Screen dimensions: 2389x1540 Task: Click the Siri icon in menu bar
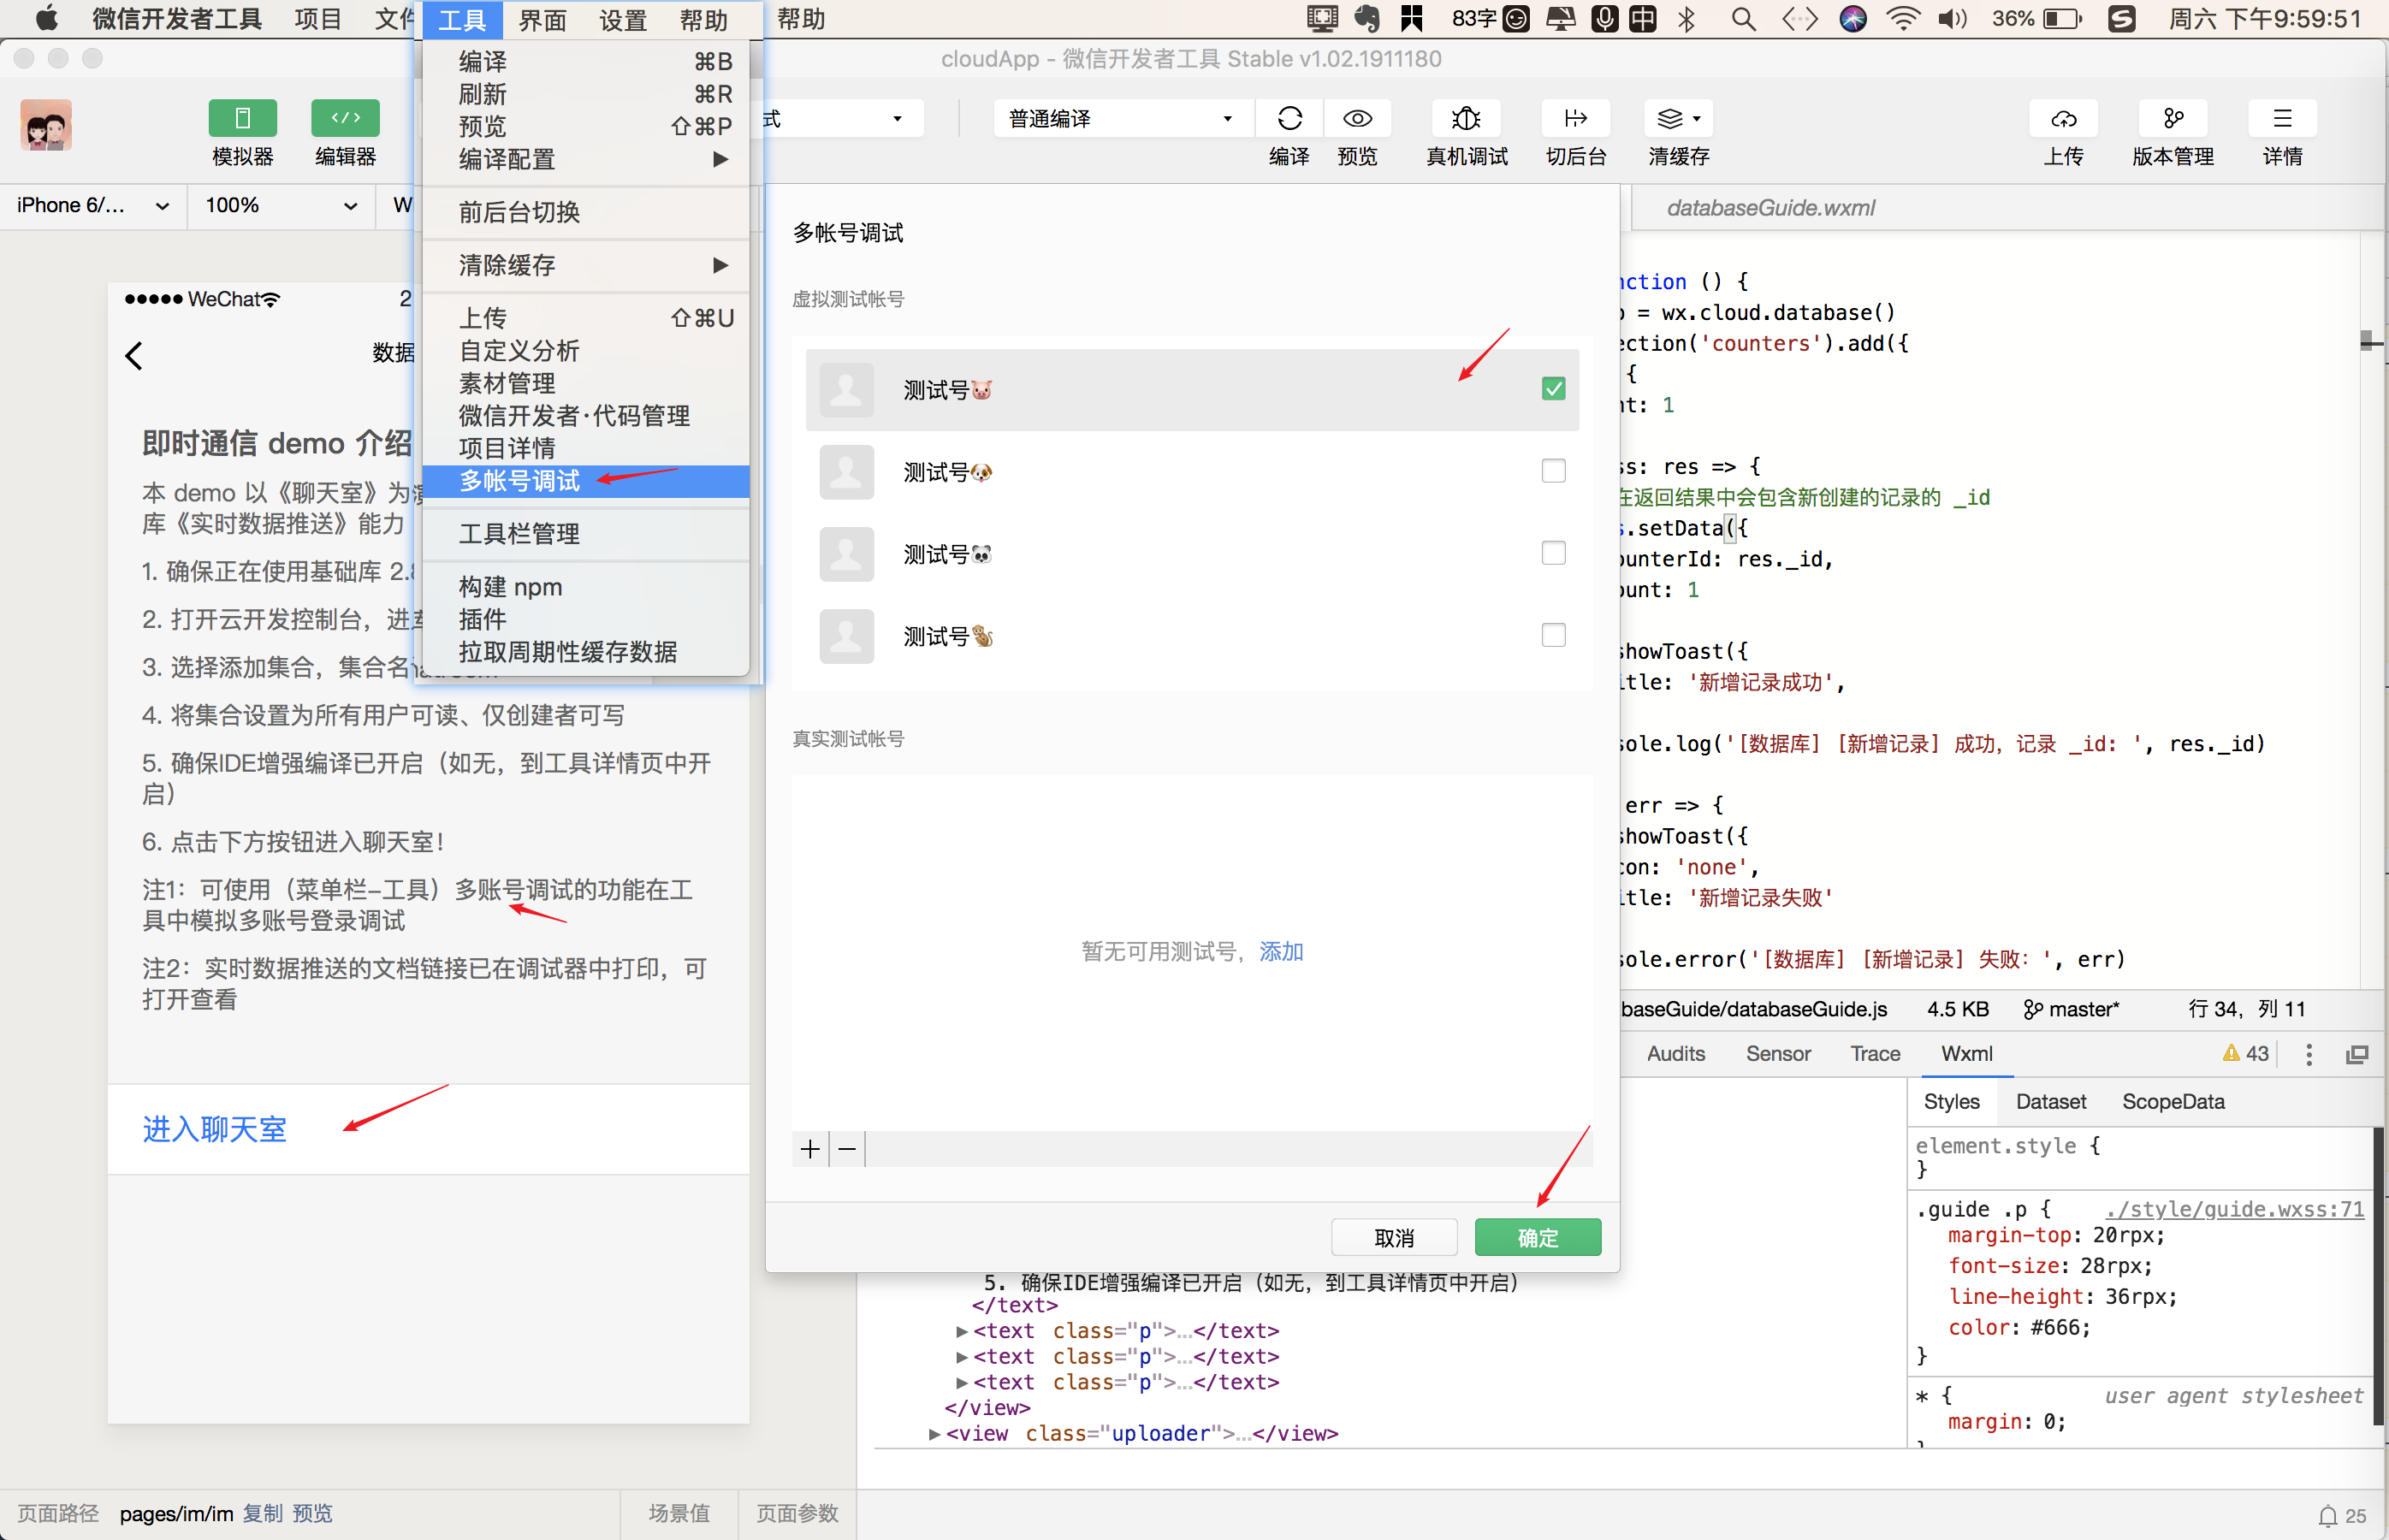pos(1852,19)
